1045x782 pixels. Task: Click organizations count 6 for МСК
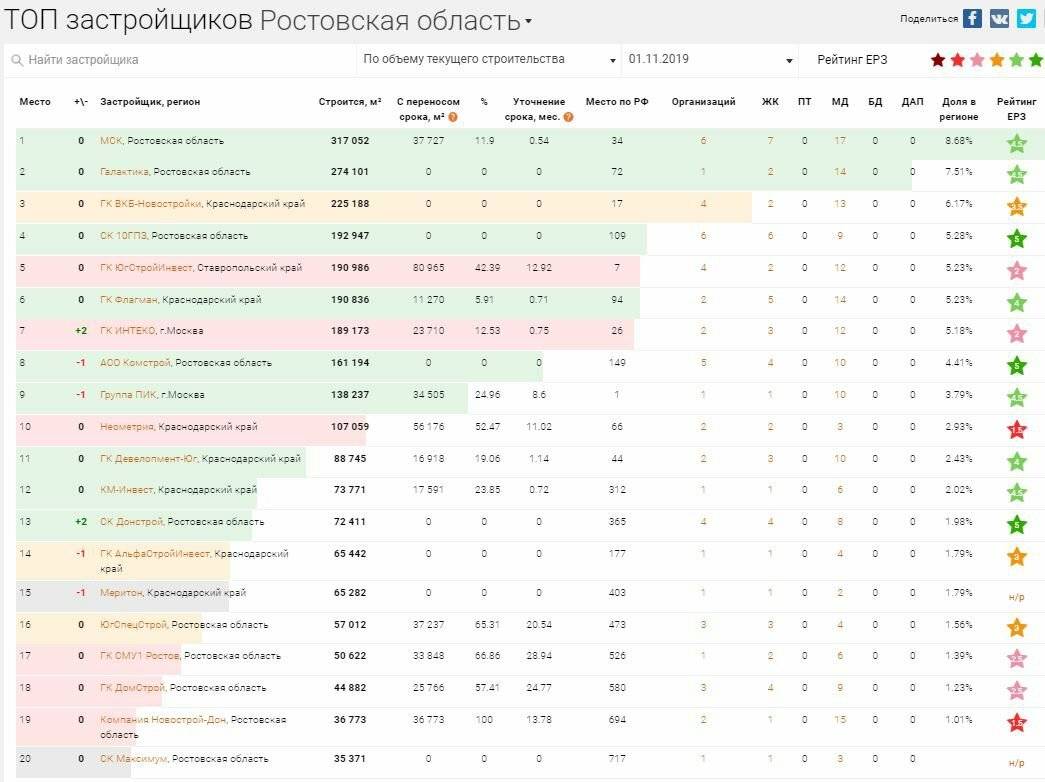(703, 141)
